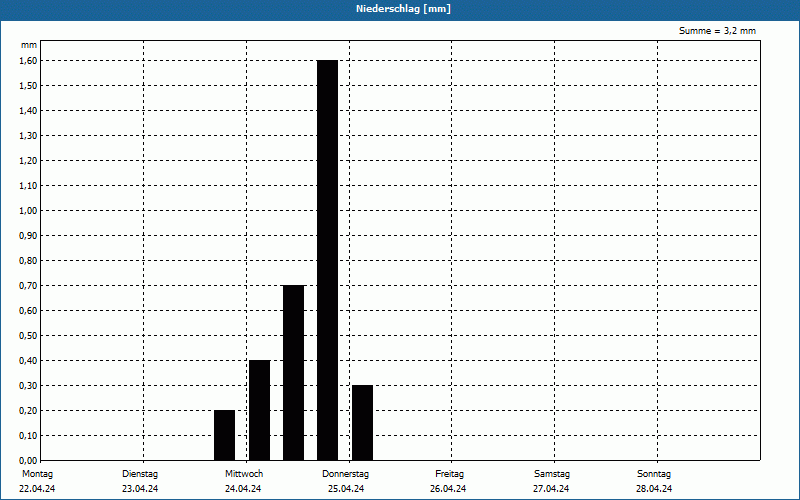Image resolution: width=800 pixels, height=500 pixels.
Task: Select the 0,40 y-axis value
Action: (x=28, y=360)
